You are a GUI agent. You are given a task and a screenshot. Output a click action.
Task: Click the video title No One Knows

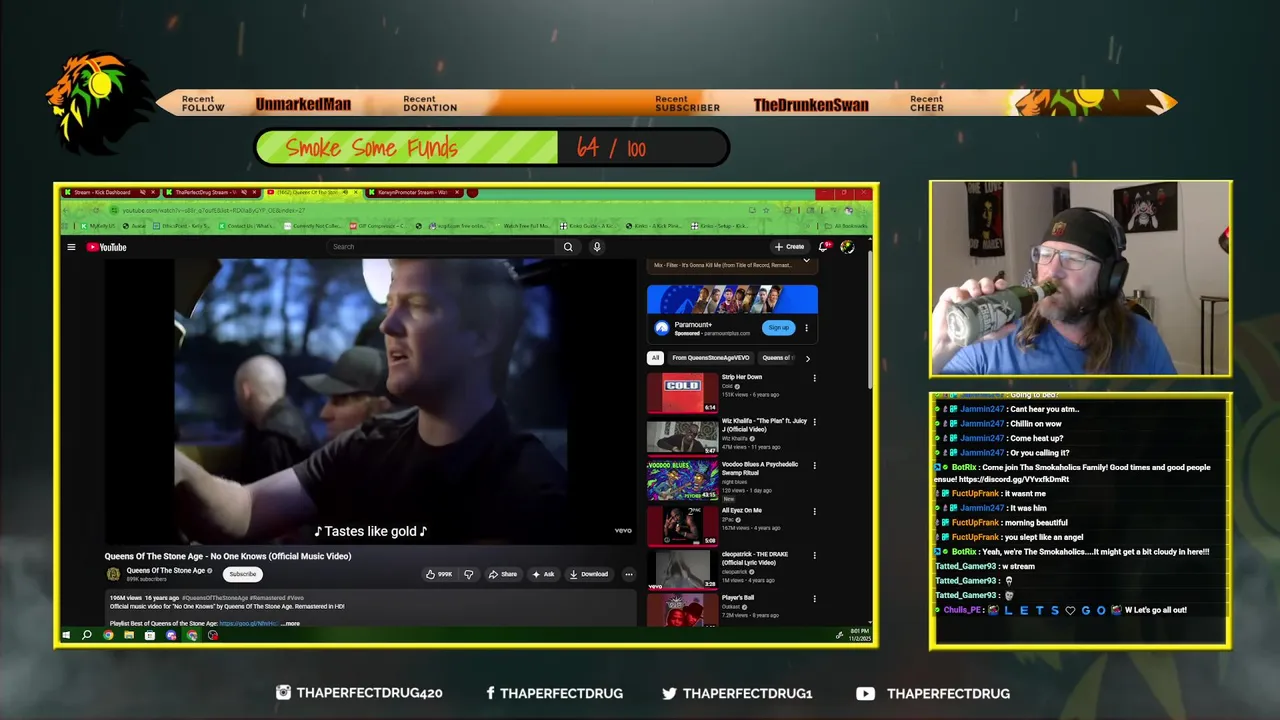pos(228,556)
